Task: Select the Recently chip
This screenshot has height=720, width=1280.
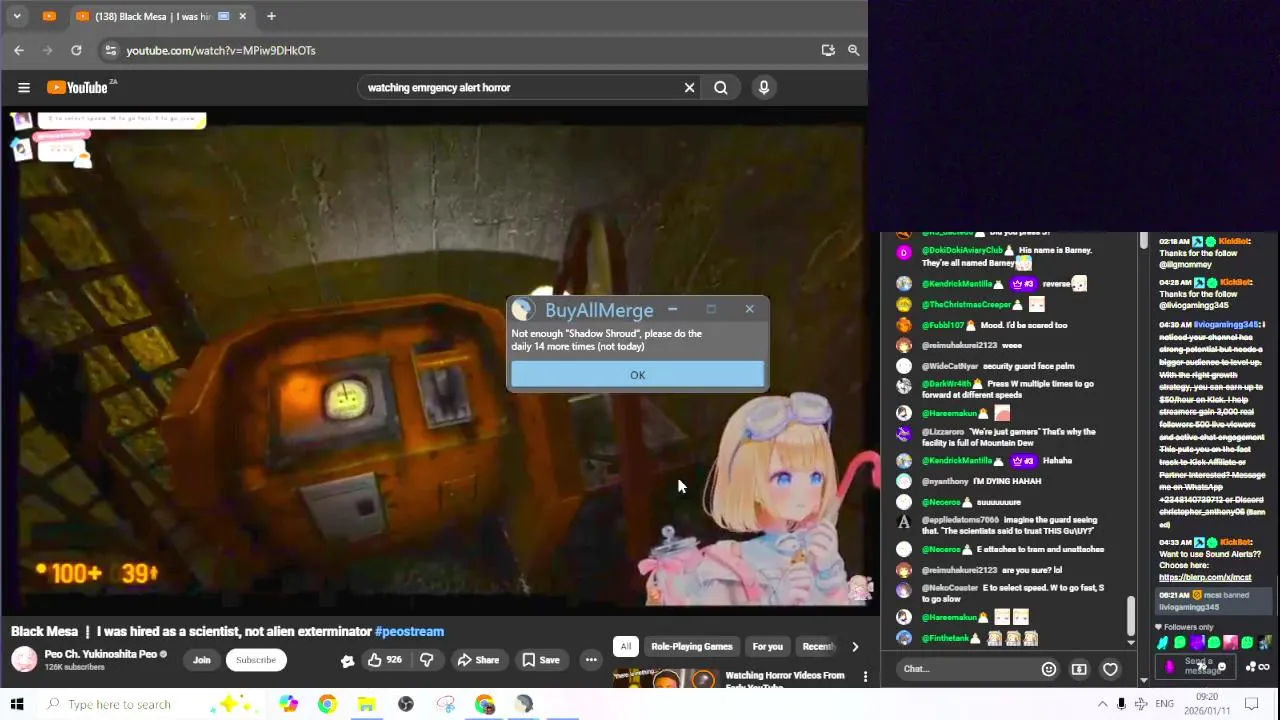Action: (x=818, y=646)
